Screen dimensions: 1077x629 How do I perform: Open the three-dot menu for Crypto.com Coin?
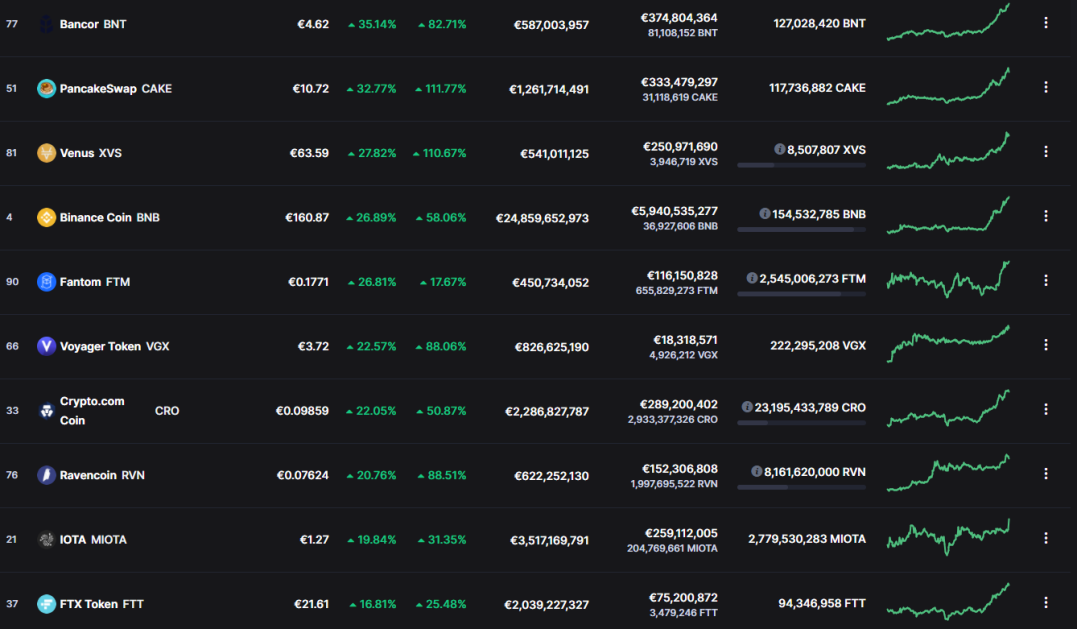coord(1045,409)
